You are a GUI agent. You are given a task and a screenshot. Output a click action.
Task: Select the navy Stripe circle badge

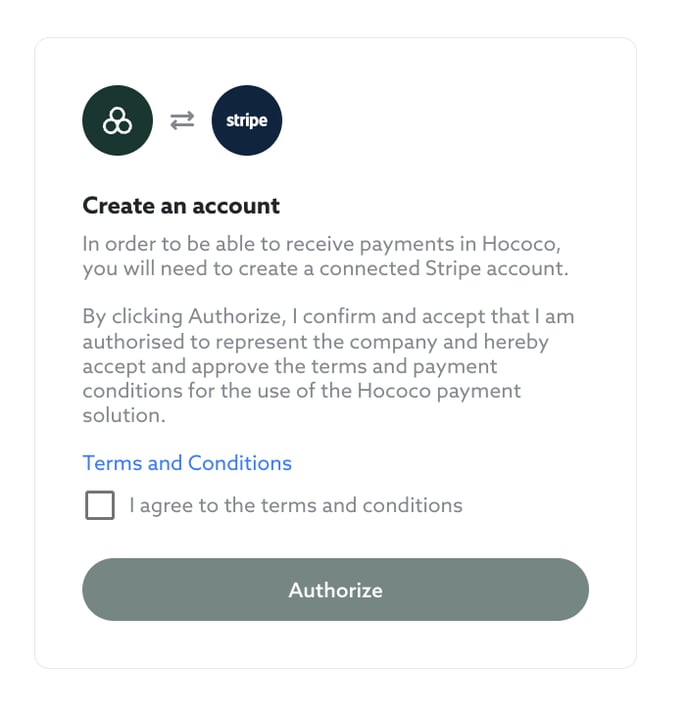coord(247,121)
